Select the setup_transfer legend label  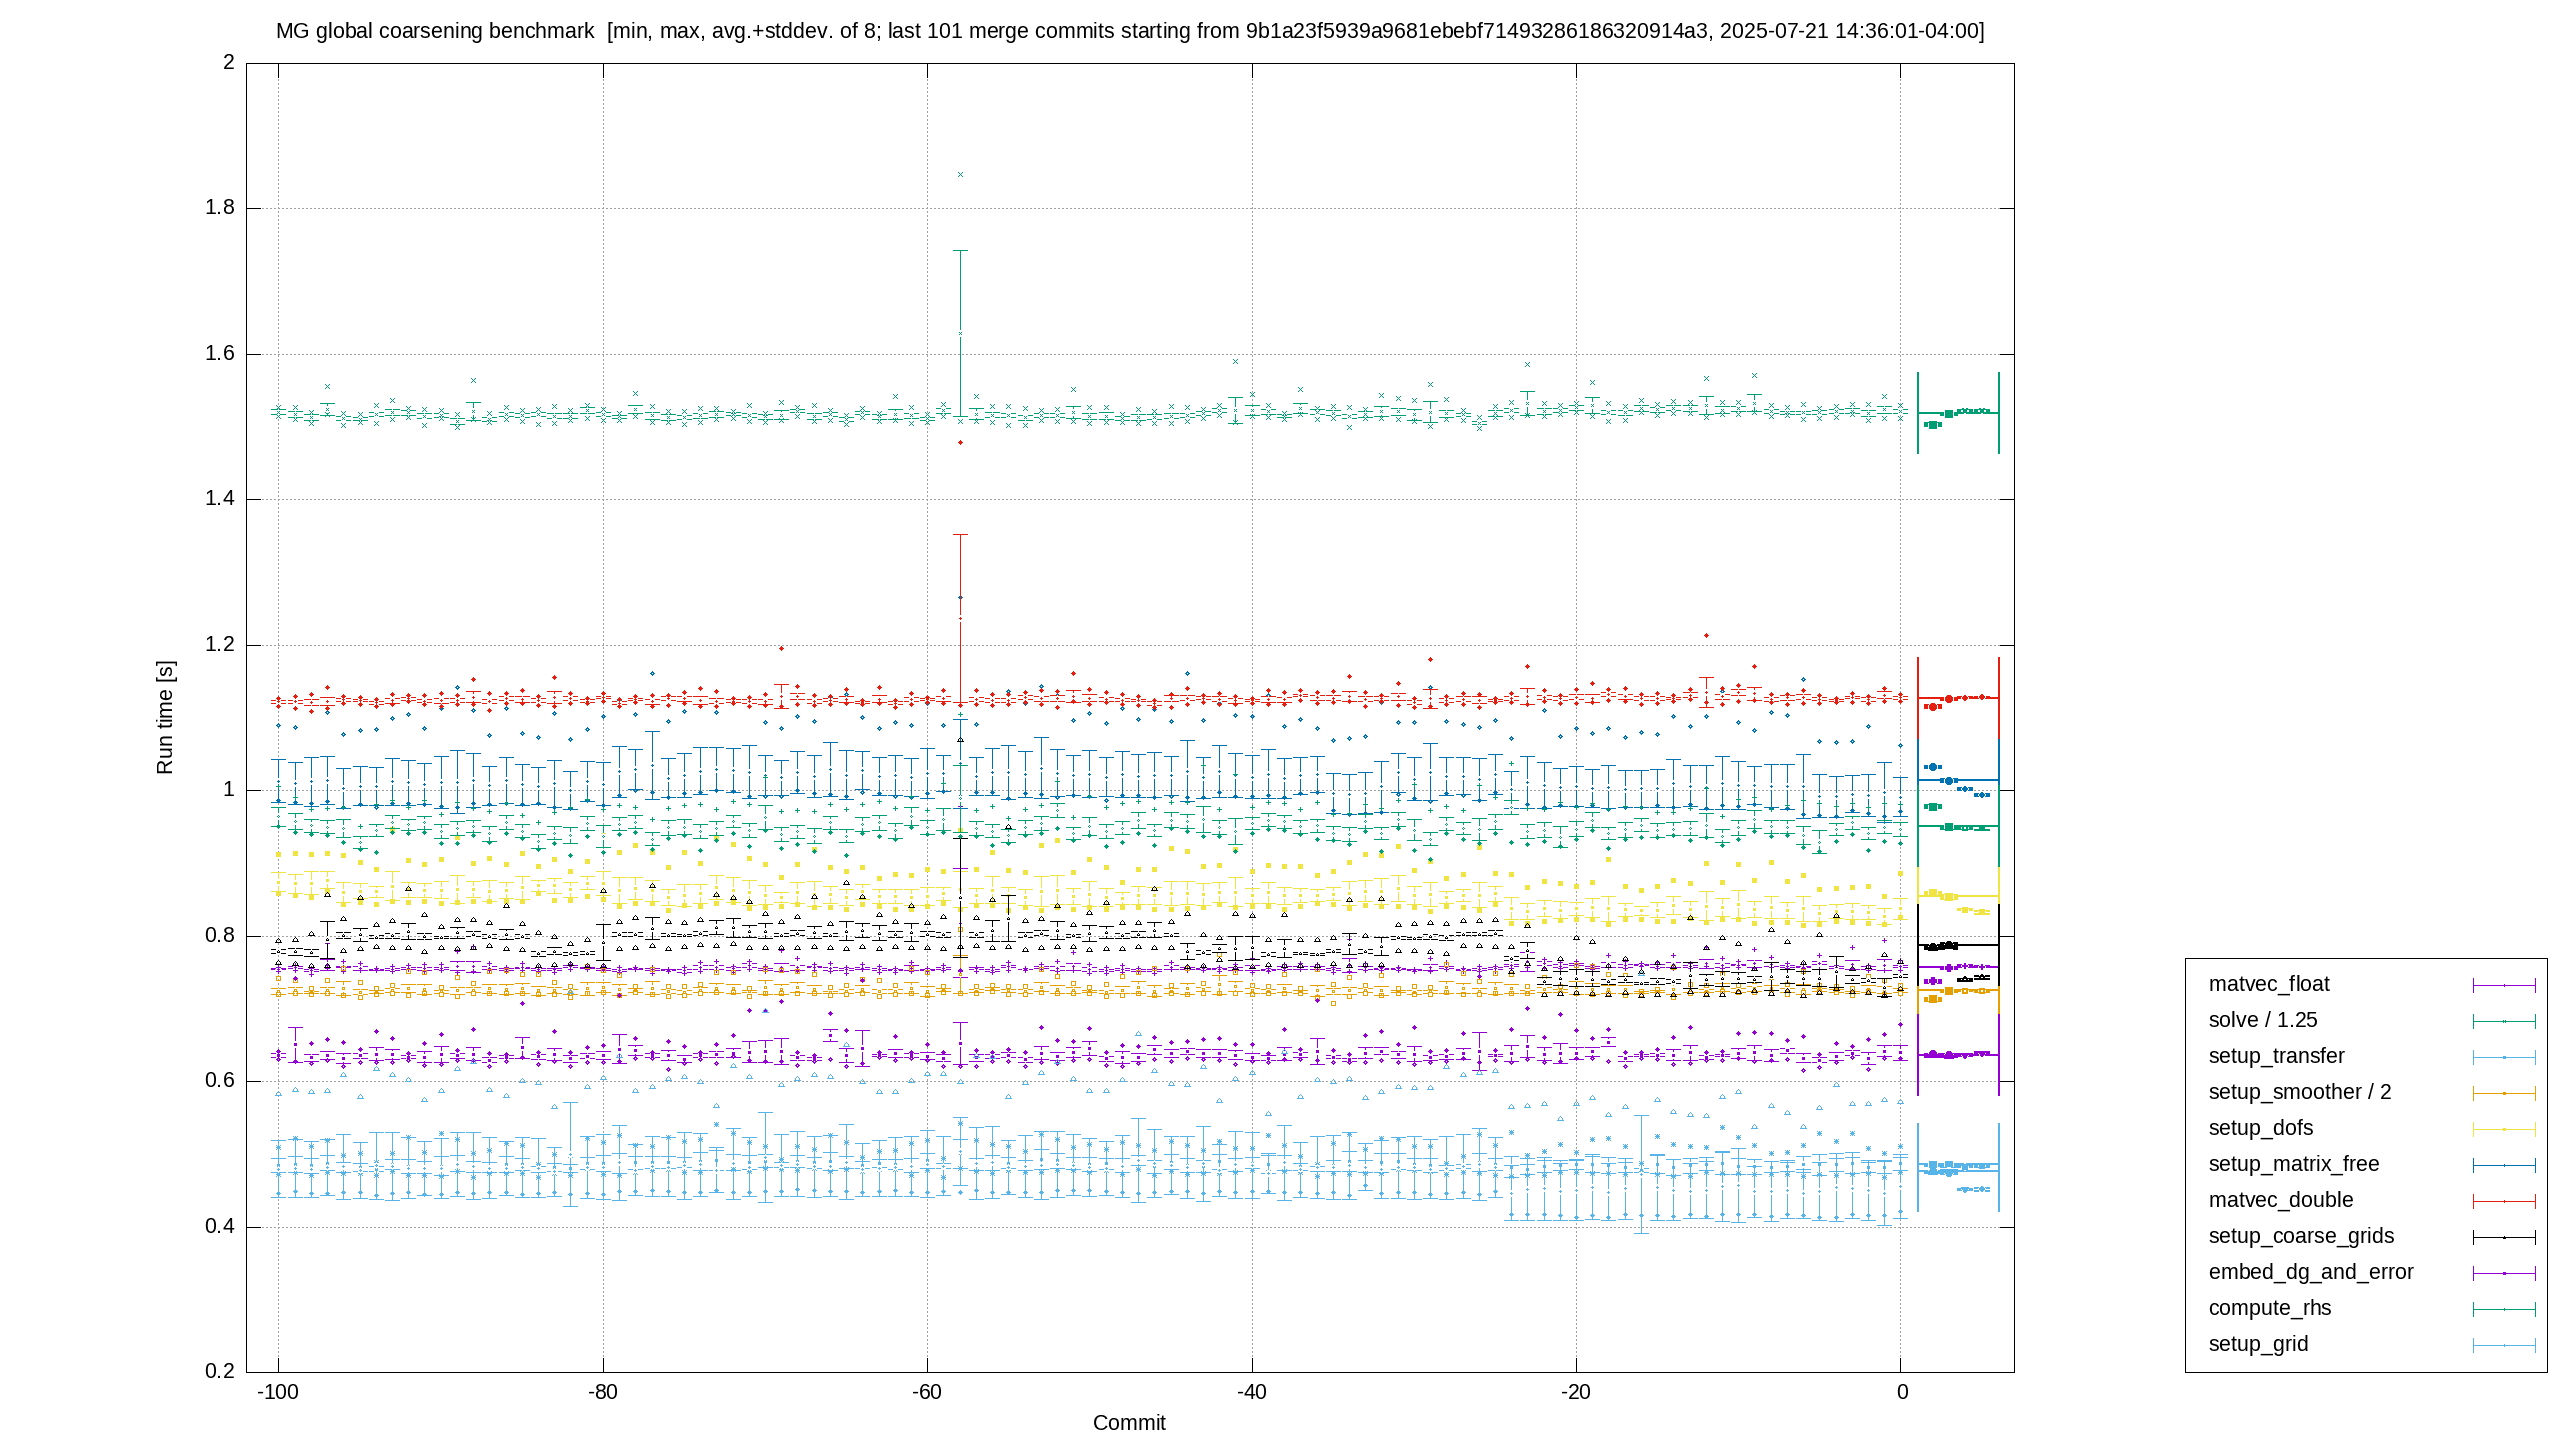coord(2276,1056)
